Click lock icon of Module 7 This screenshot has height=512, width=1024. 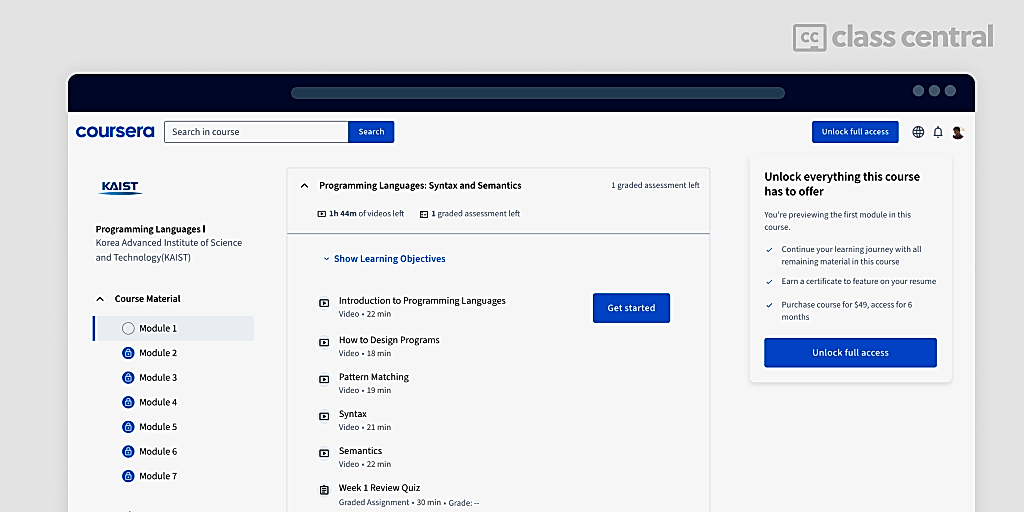coord(128,476)
